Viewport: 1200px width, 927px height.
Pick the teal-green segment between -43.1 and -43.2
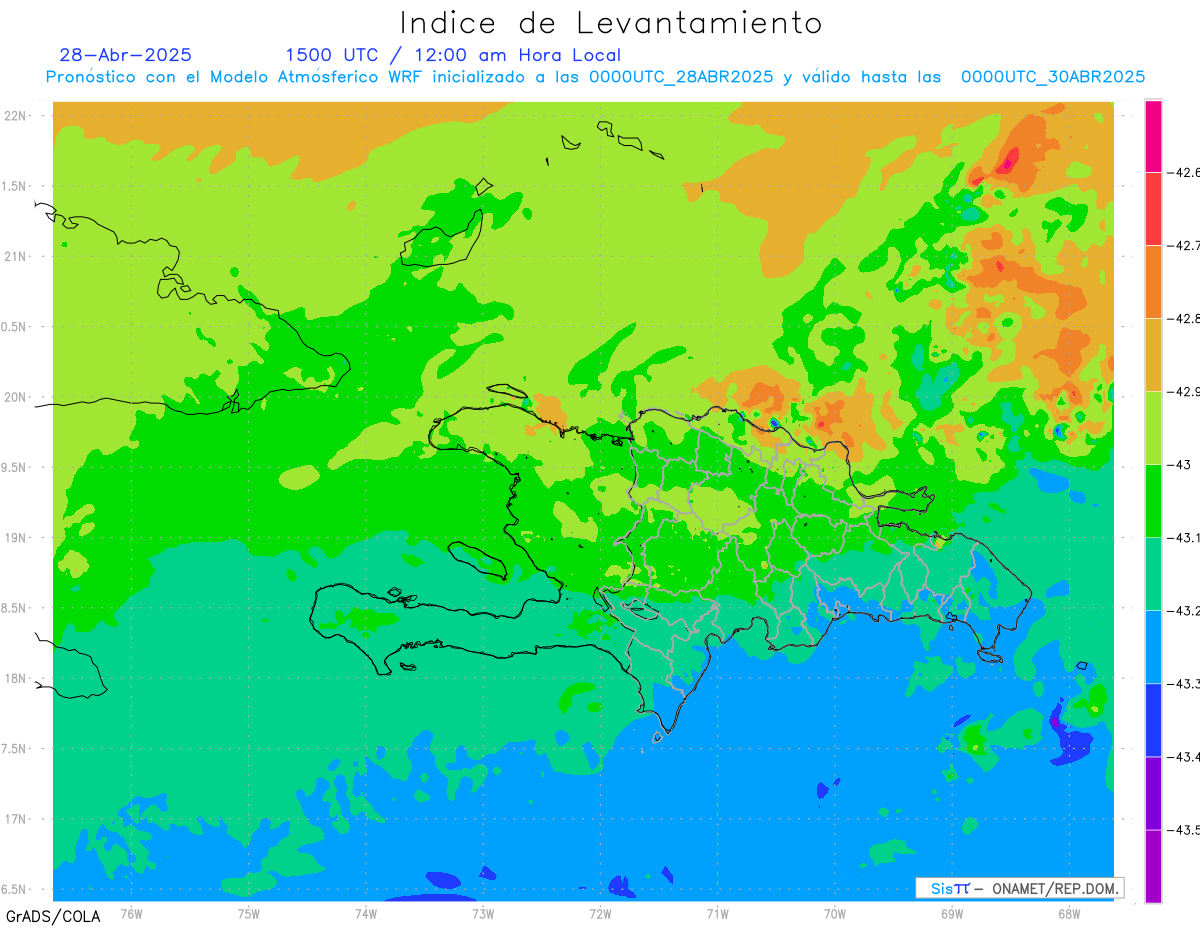(1153, 573)
